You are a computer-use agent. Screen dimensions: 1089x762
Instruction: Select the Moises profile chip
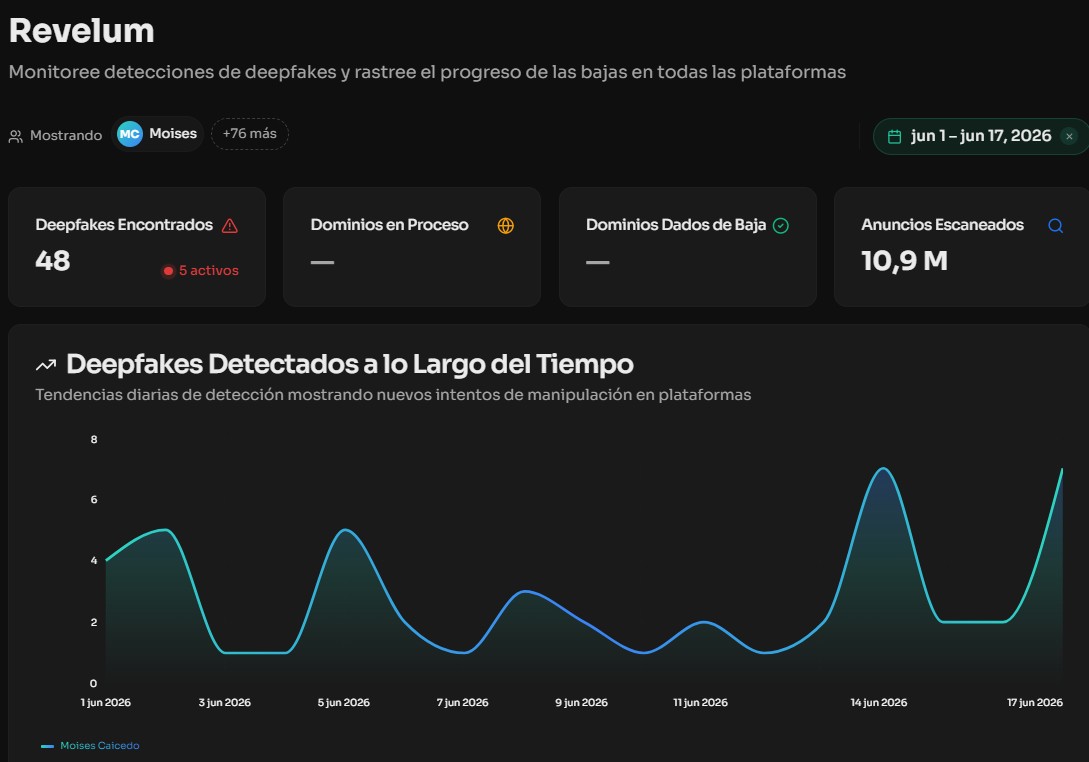(158, 134)
